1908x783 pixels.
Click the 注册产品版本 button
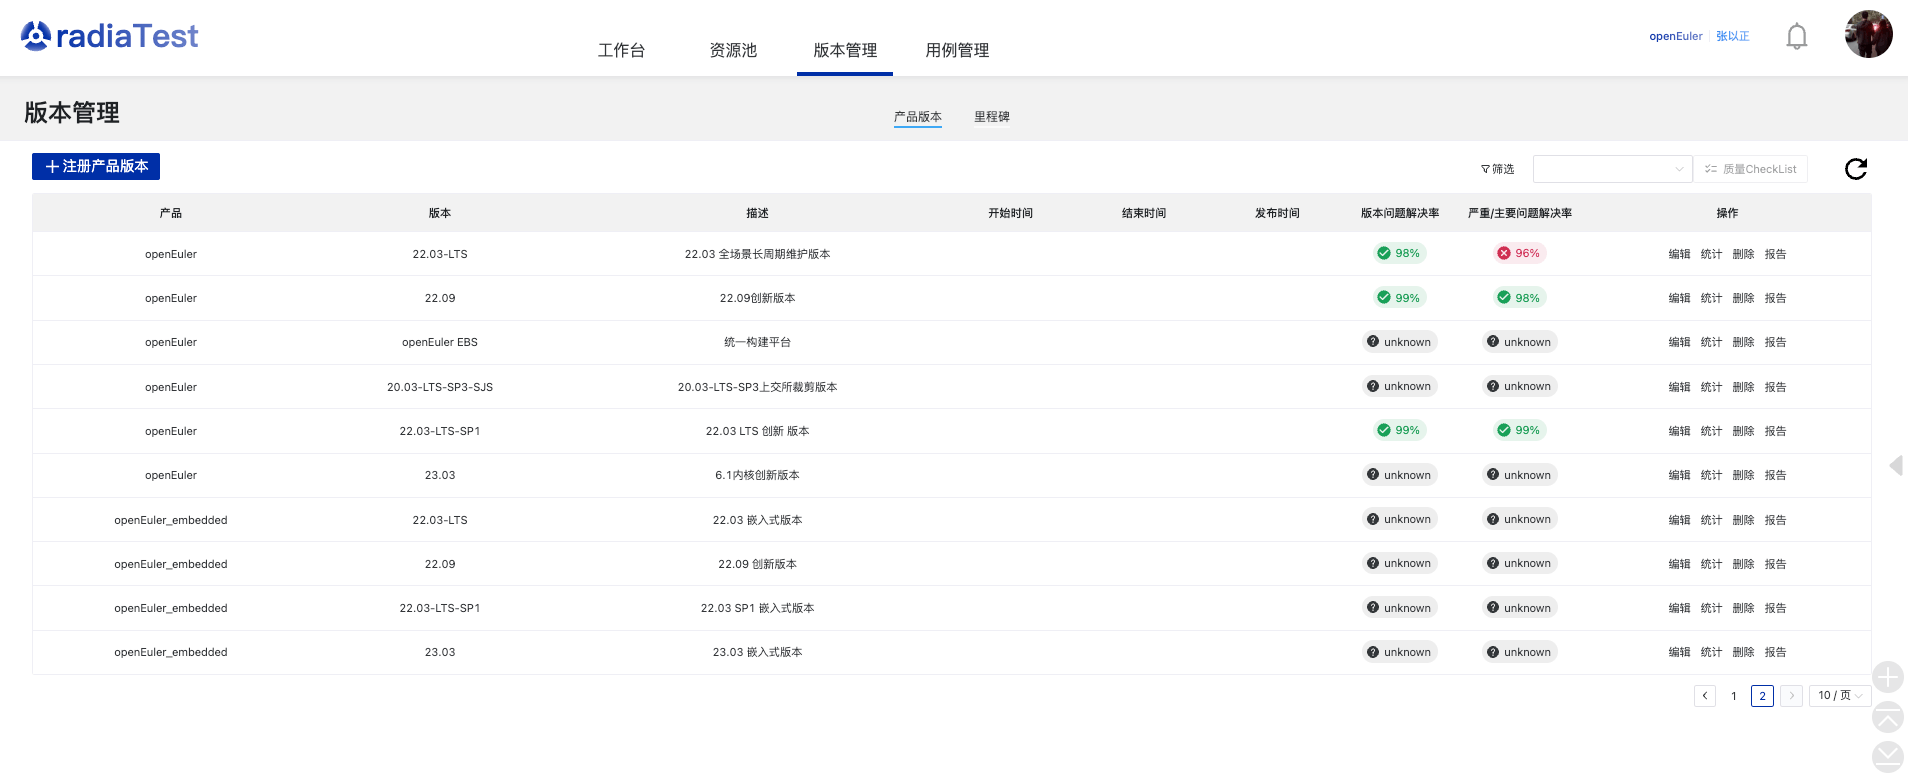tap(96, 166)
